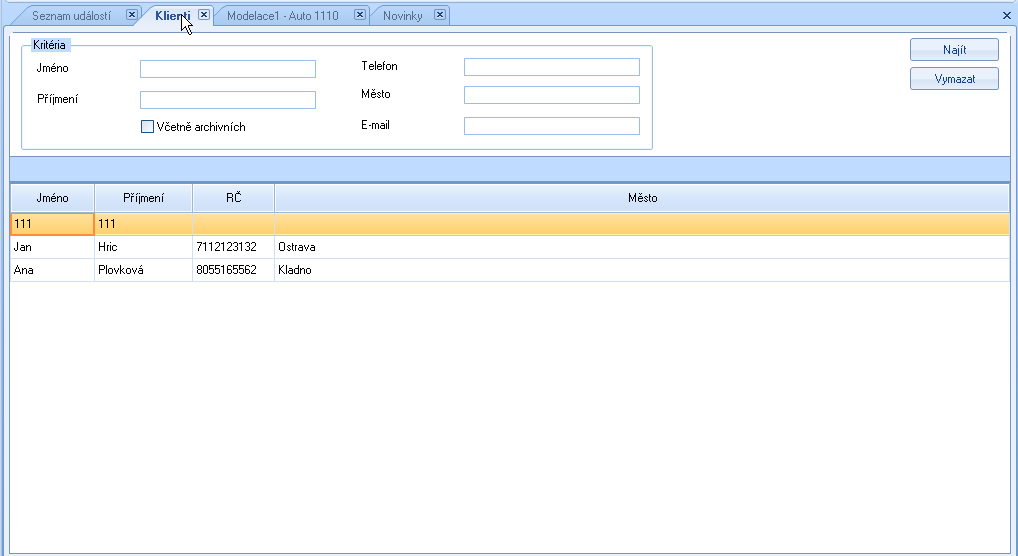Sort by the Město column header
1018x556 pixels.
click(x=642, y=198)
